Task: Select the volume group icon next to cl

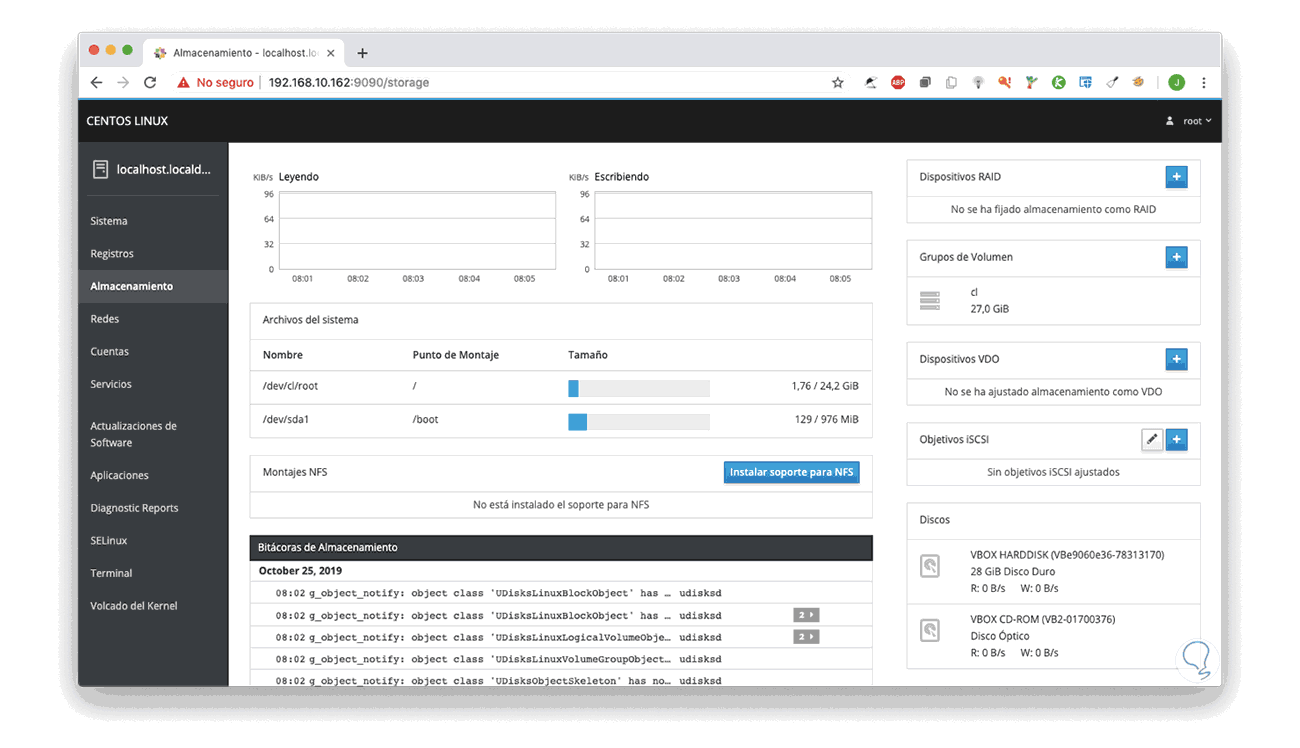Action: pyautogui.click(x=928, y=301)
